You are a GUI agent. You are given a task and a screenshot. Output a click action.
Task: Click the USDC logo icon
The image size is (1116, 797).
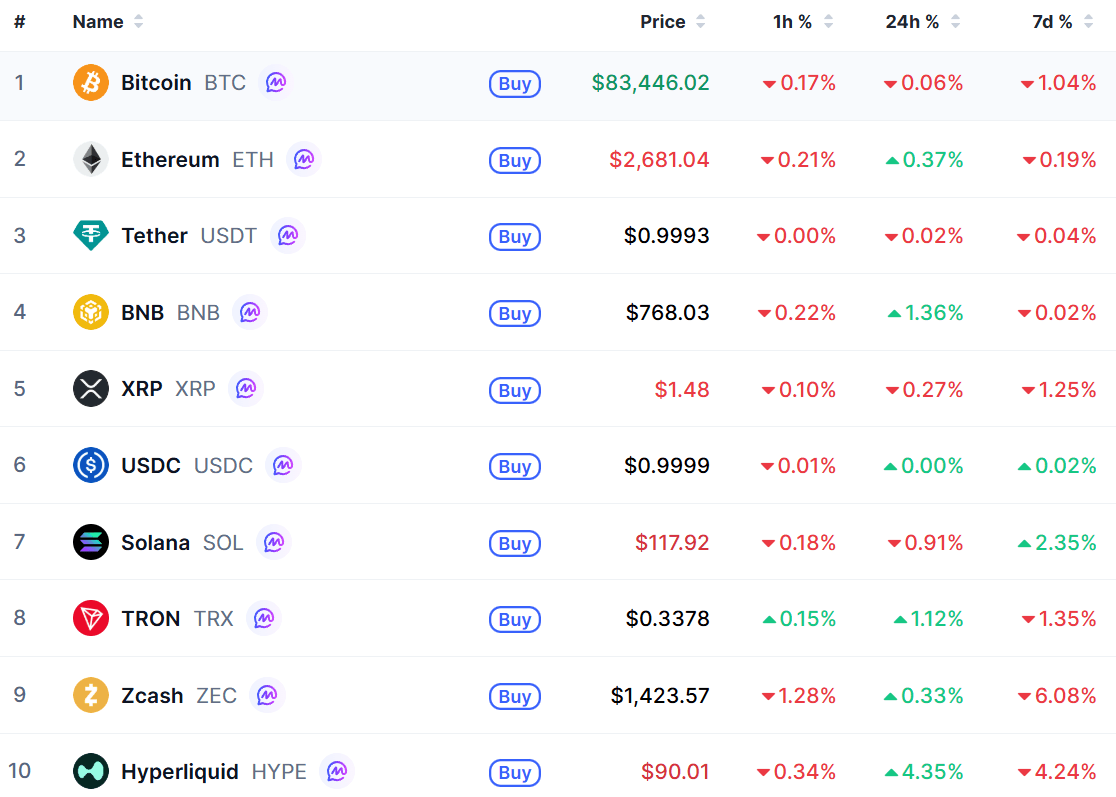tap(90, 465)
